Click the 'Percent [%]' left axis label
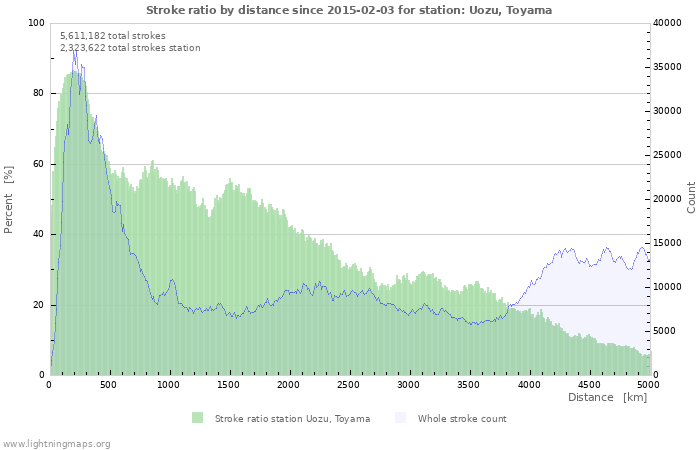 click(x=9, y=200)
